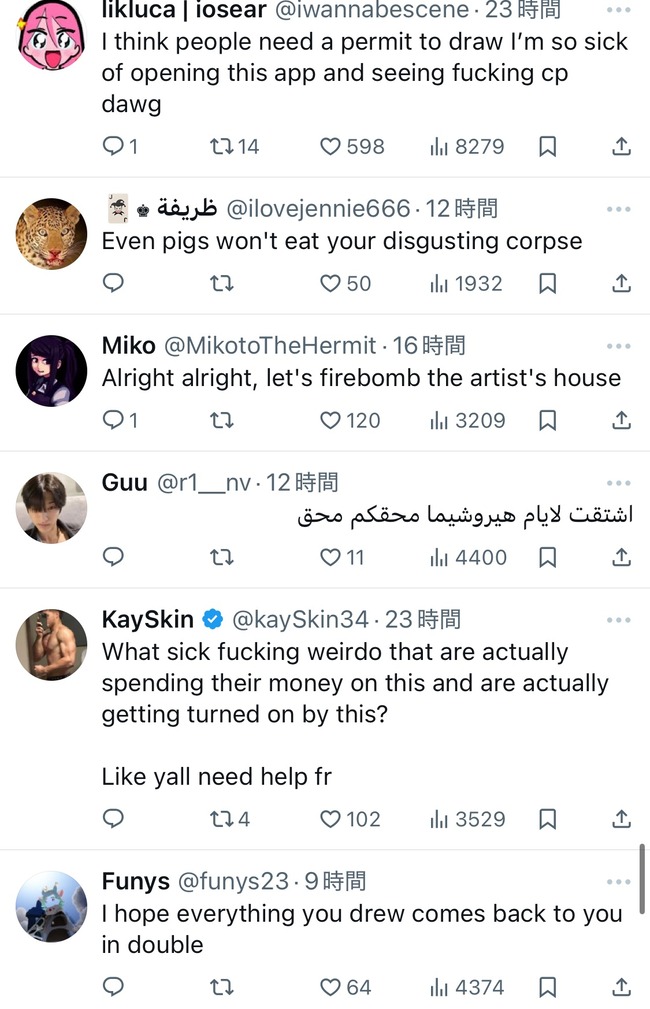Open the leopard profile picture
This screenshot has width=650, height=1009.
coord(51,234)
